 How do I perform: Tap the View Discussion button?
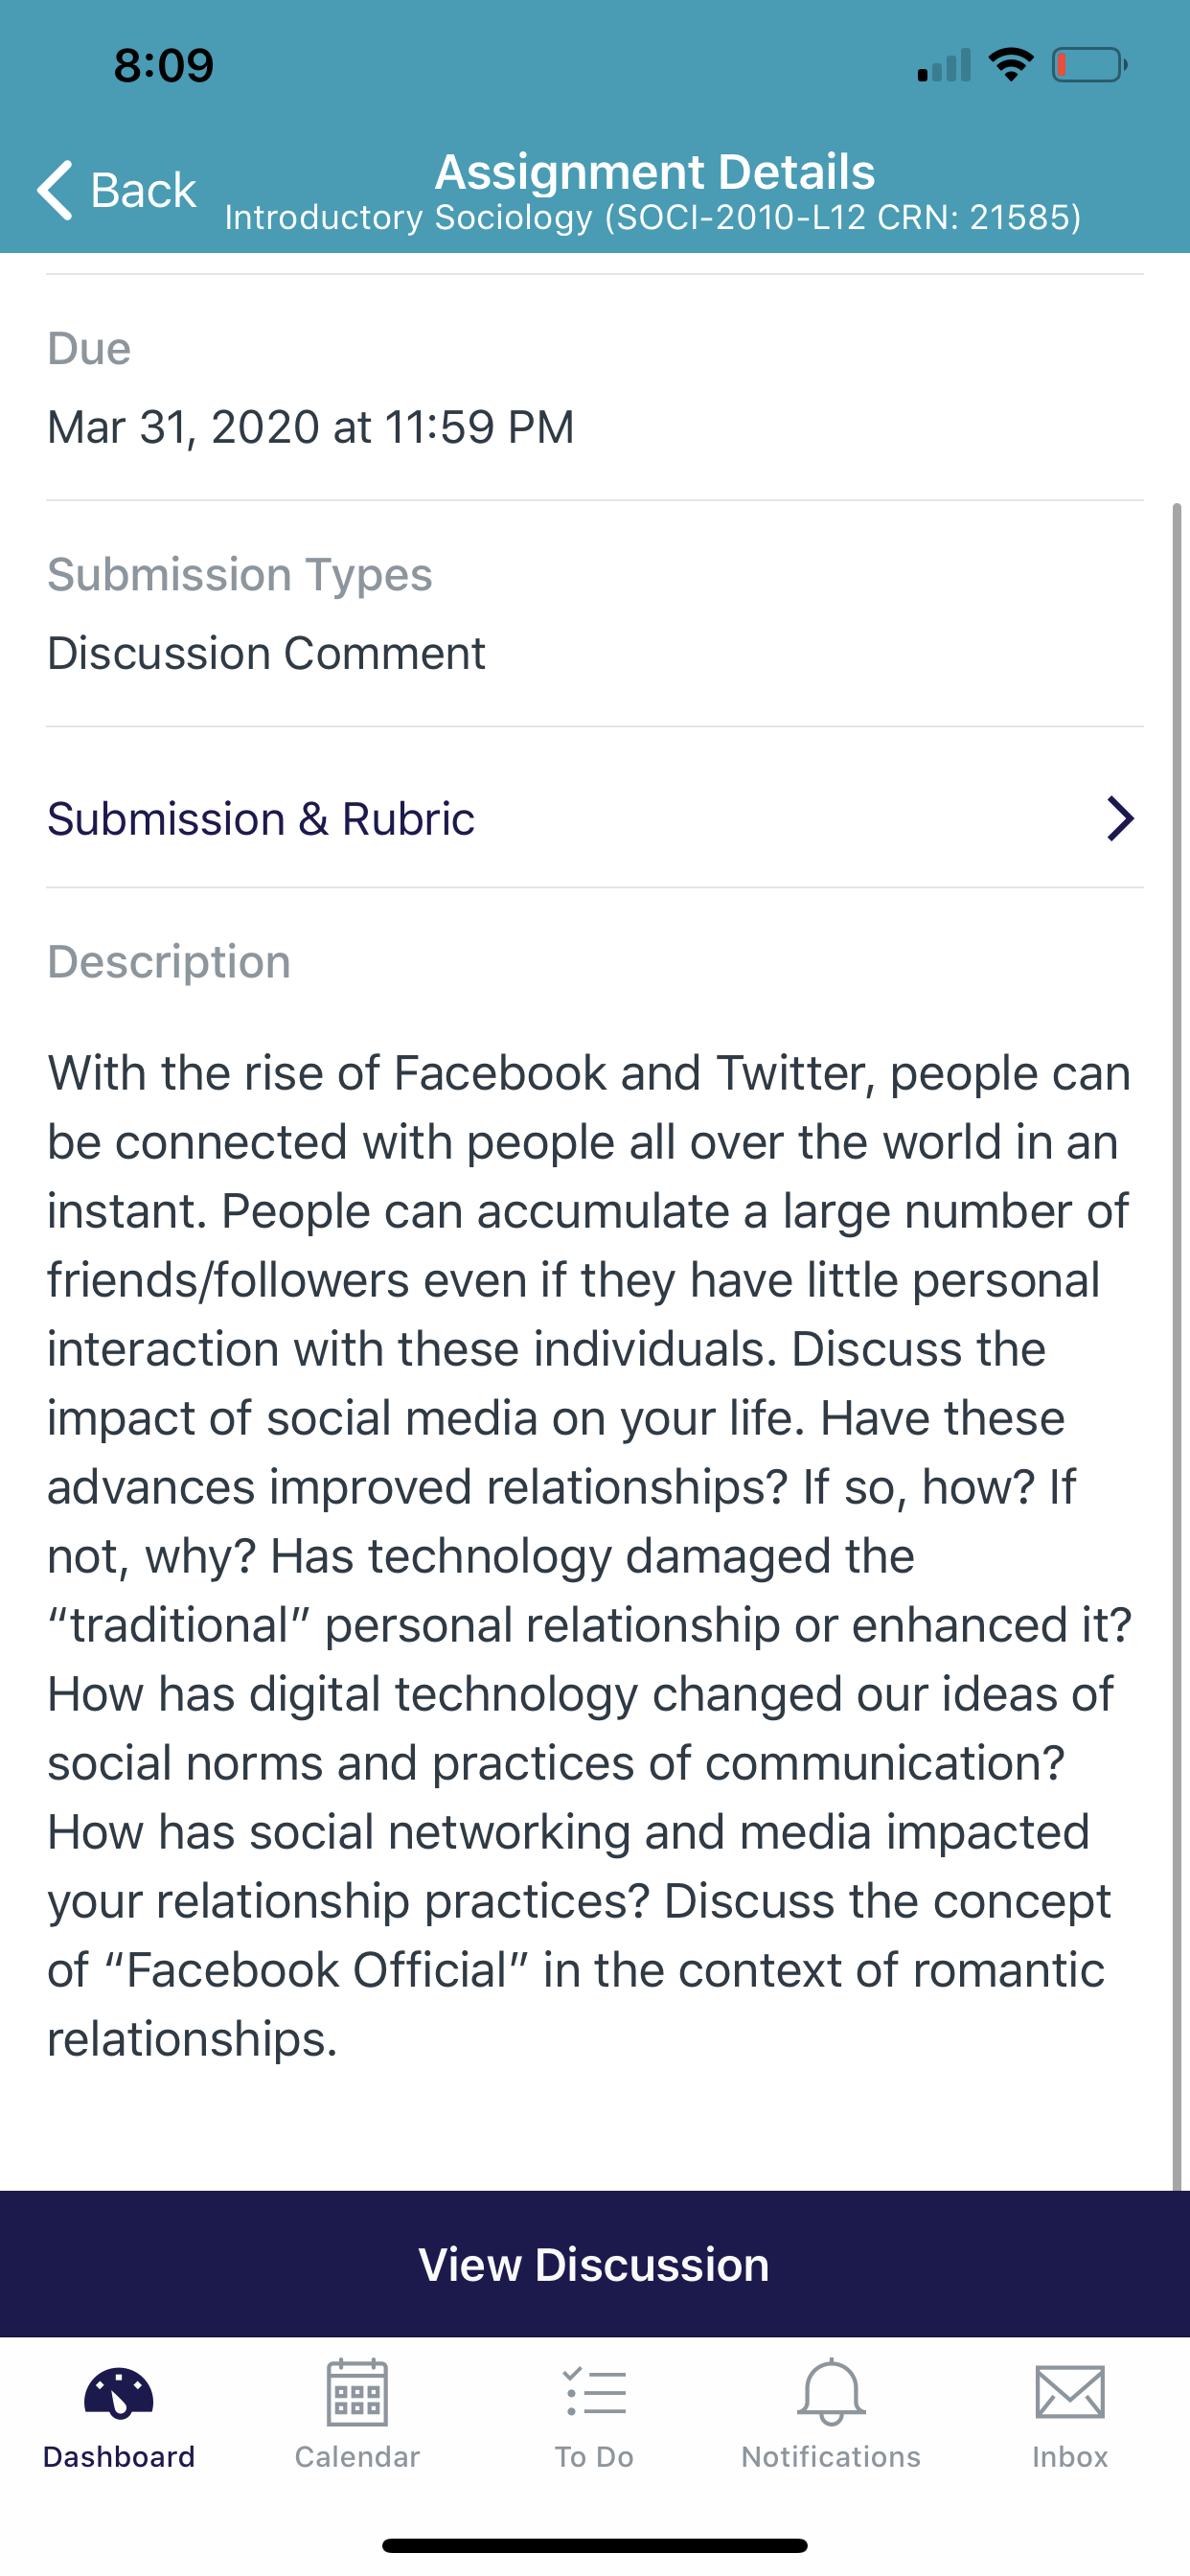point(595,2264)
